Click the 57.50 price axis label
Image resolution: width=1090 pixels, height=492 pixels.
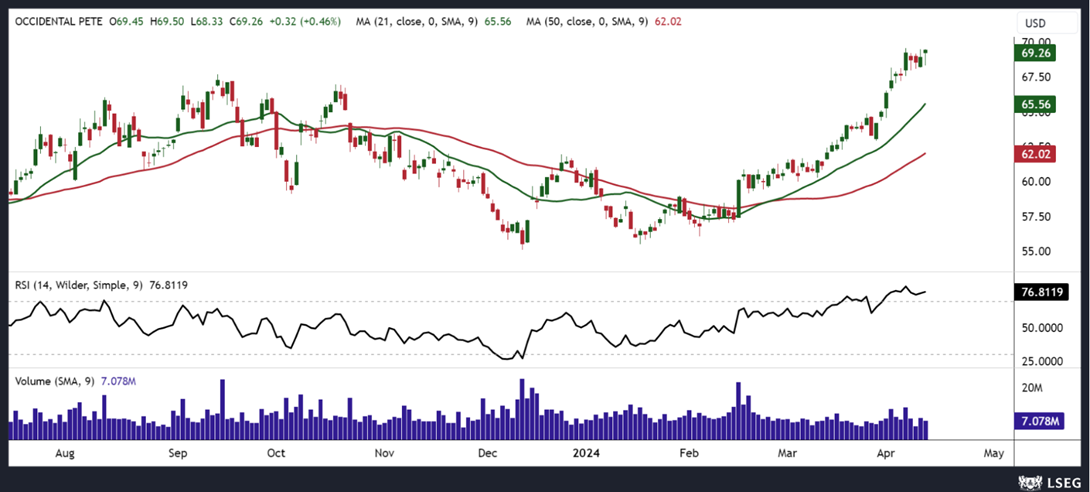pos(1036,217)
